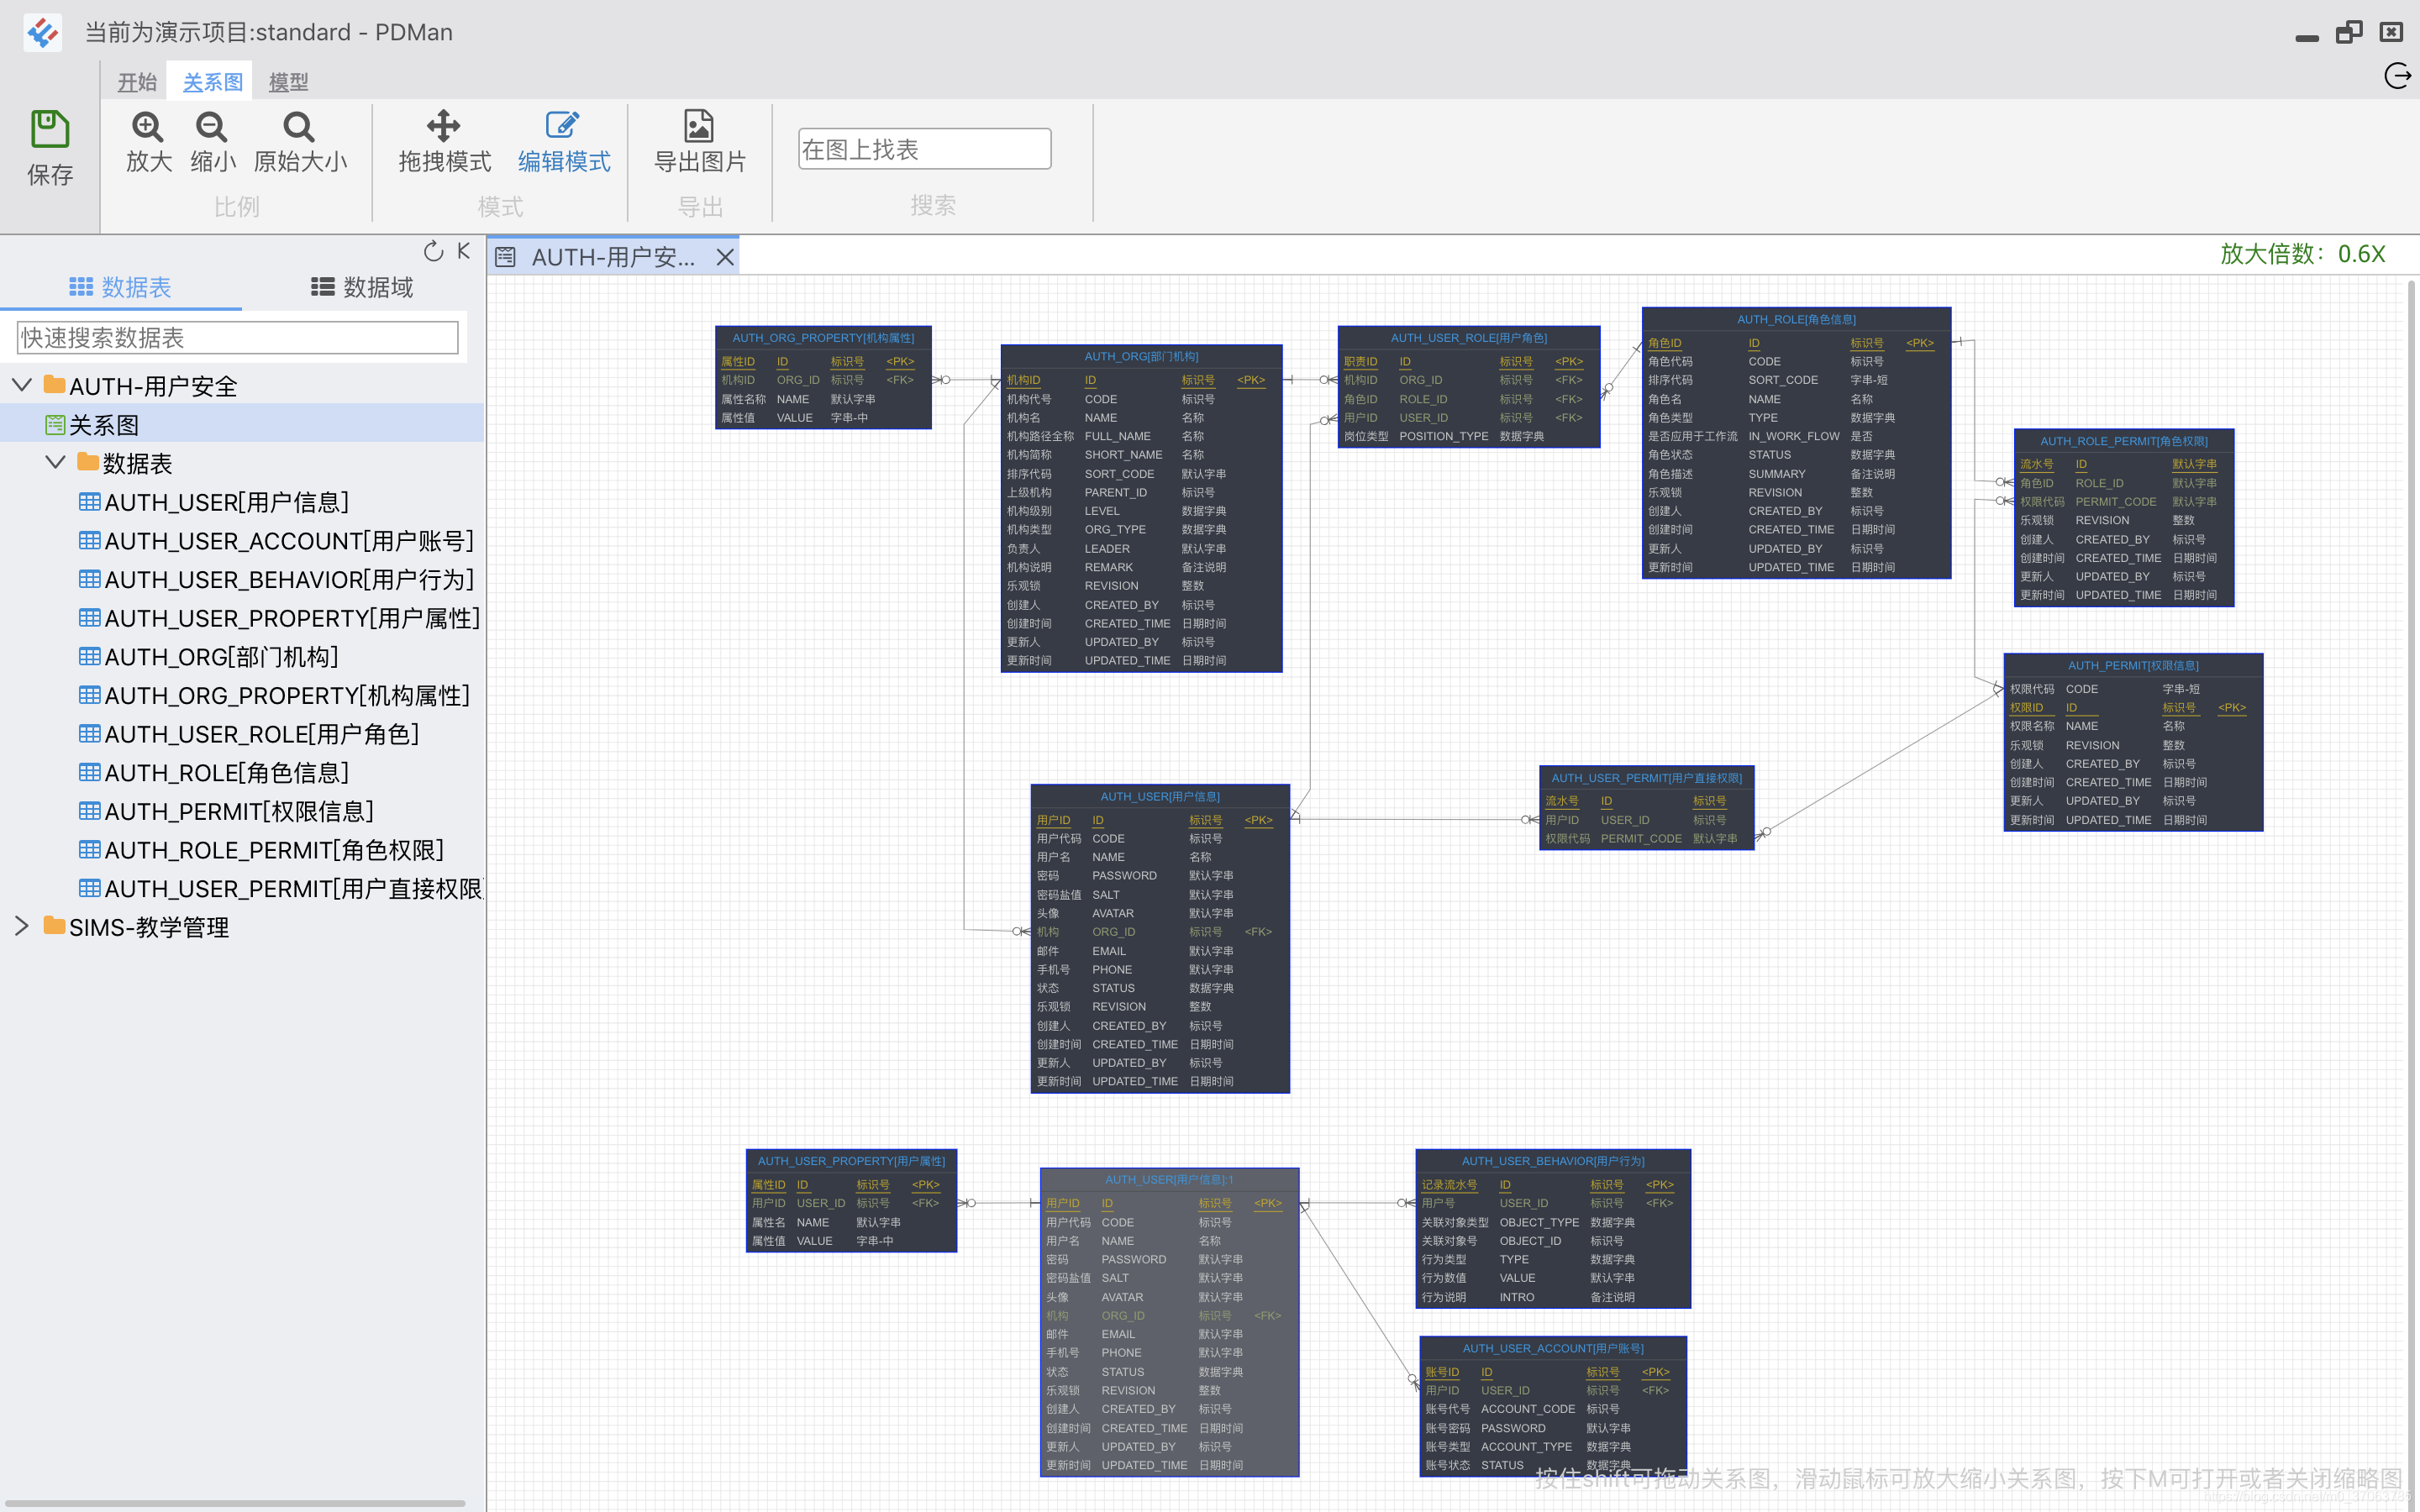Select AUTH_USER_ROLE[用户角色] tree item
This screenshot has width=2420, height=1512.
(x=262, y=735)
